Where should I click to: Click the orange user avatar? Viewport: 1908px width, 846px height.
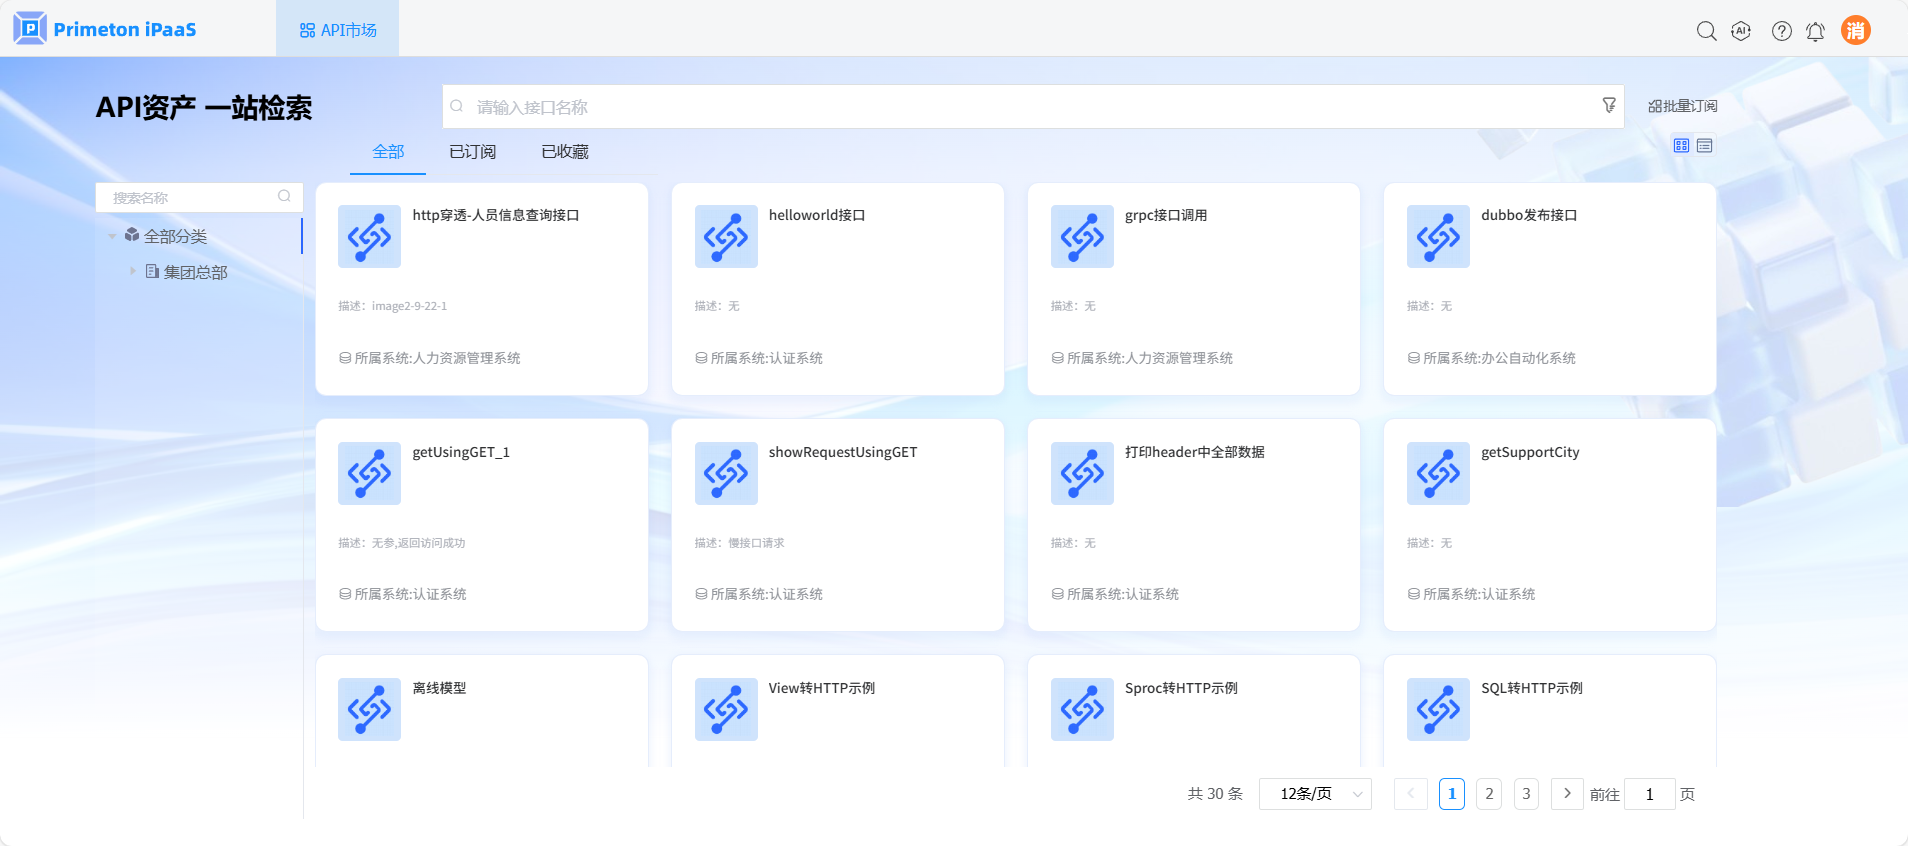(x=1855, y=30)
